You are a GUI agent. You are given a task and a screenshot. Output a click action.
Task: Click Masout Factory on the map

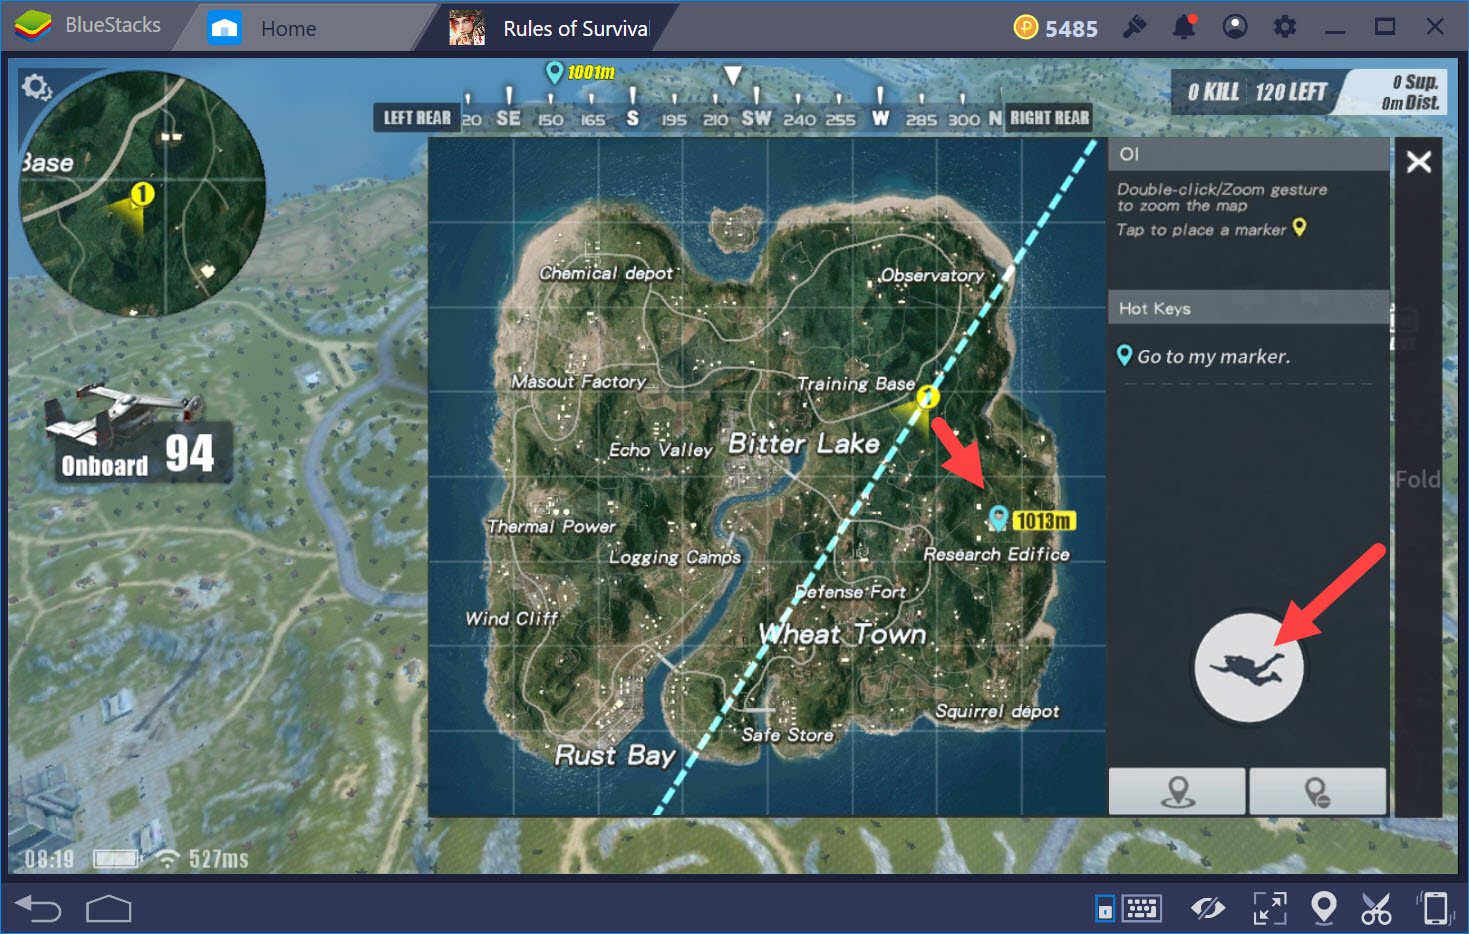pyautogui.click(x=579, y=381)
